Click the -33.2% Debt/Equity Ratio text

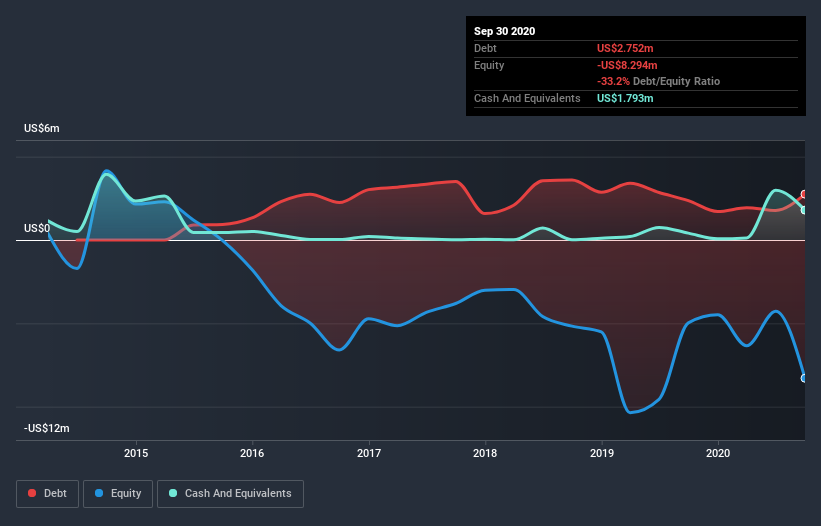click(x=659, y=82)
